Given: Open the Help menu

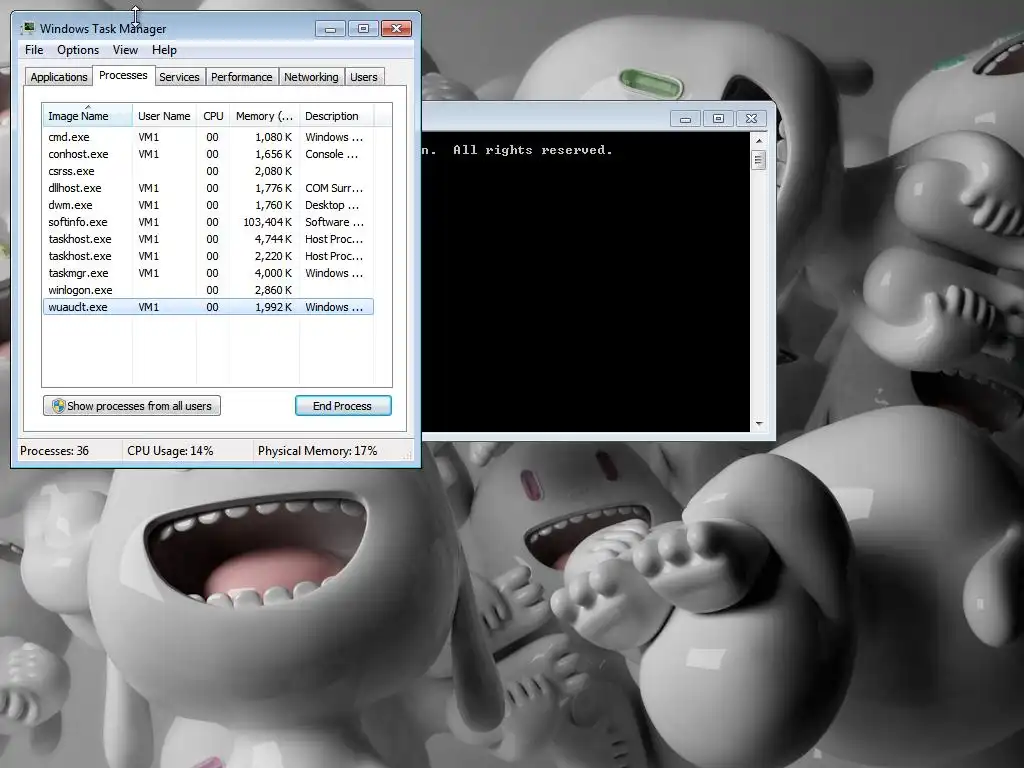Looking at the screenshot, I should [x=164, y=50].
